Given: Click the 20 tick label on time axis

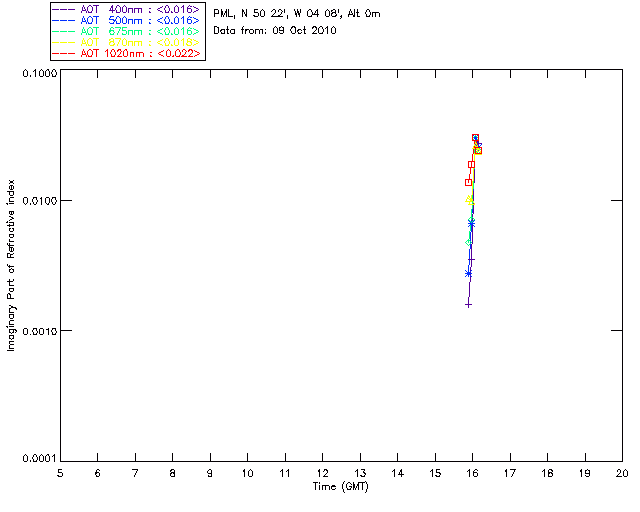Looking at the screenshot, I should [621, 472].
